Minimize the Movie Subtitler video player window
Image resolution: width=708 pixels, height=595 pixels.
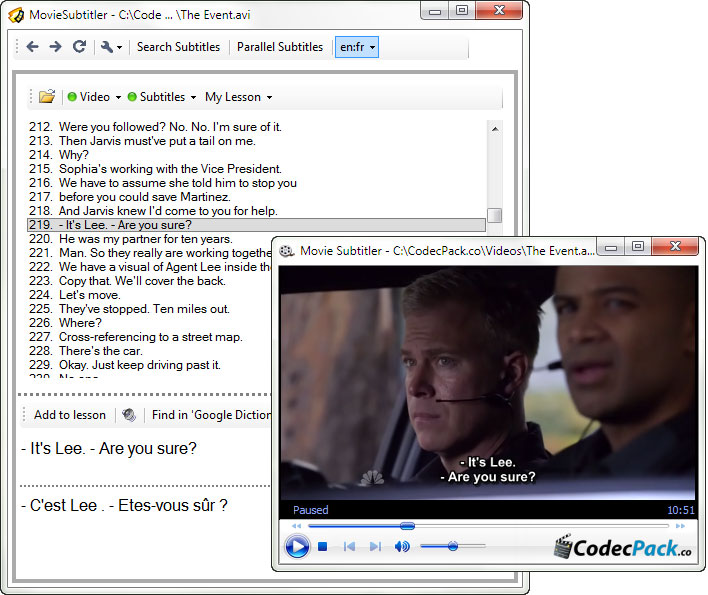pyautogui.click(x=611, y=246)
